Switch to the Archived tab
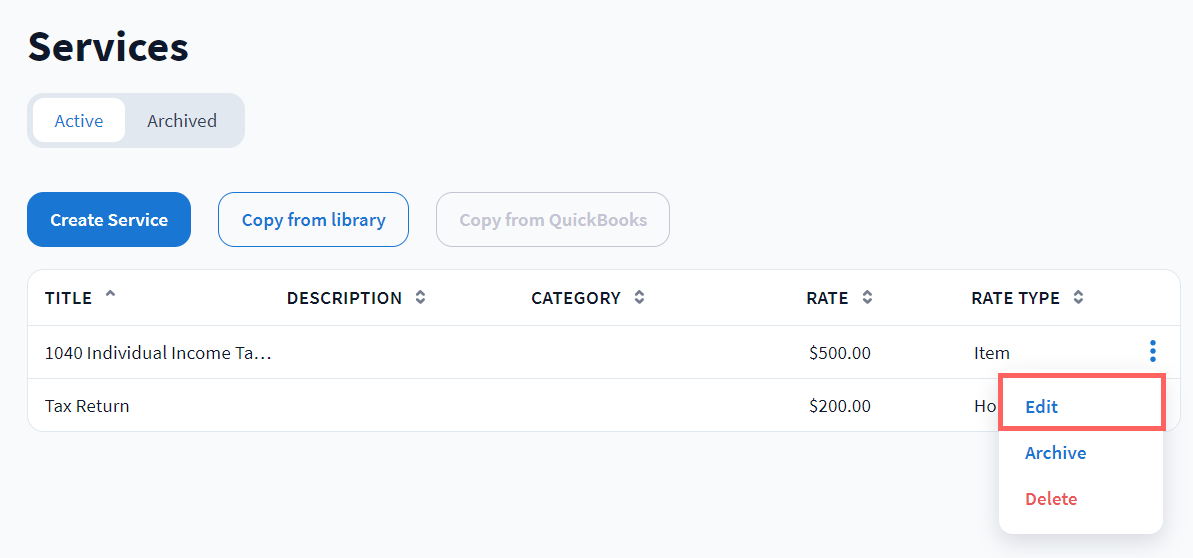Viewport: 1193px width, 558px height. pyautogui.click(x=182, y=121)
